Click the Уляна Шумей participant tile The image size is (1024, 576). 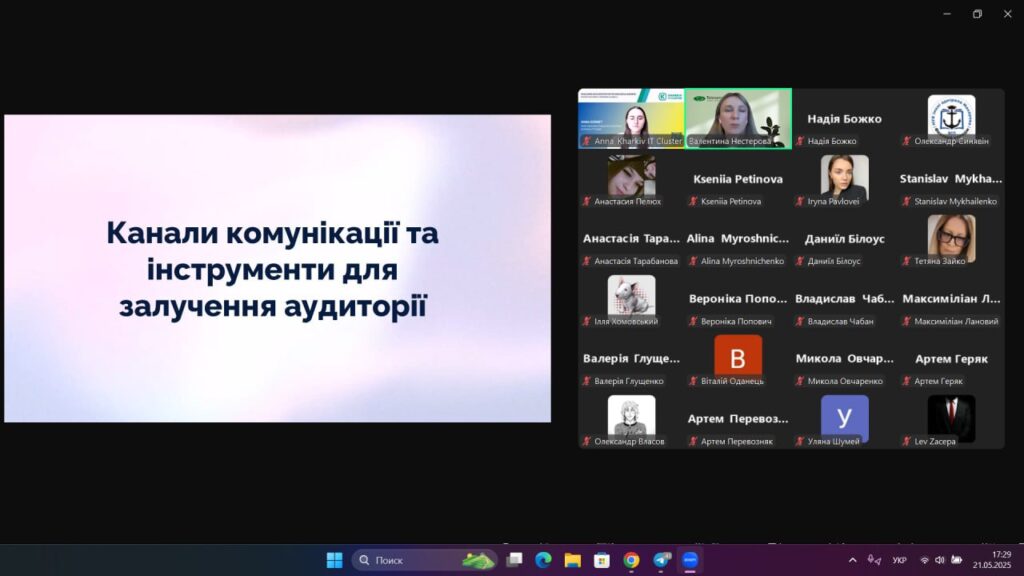844,420
